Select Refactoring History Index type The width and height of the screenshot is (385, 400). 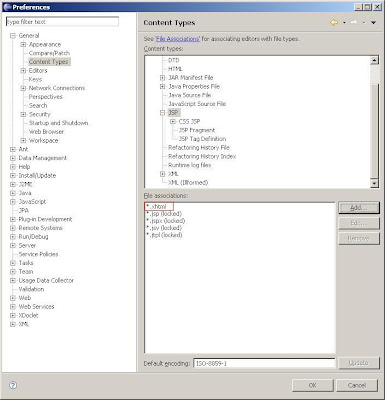click(x=202, y=156)
